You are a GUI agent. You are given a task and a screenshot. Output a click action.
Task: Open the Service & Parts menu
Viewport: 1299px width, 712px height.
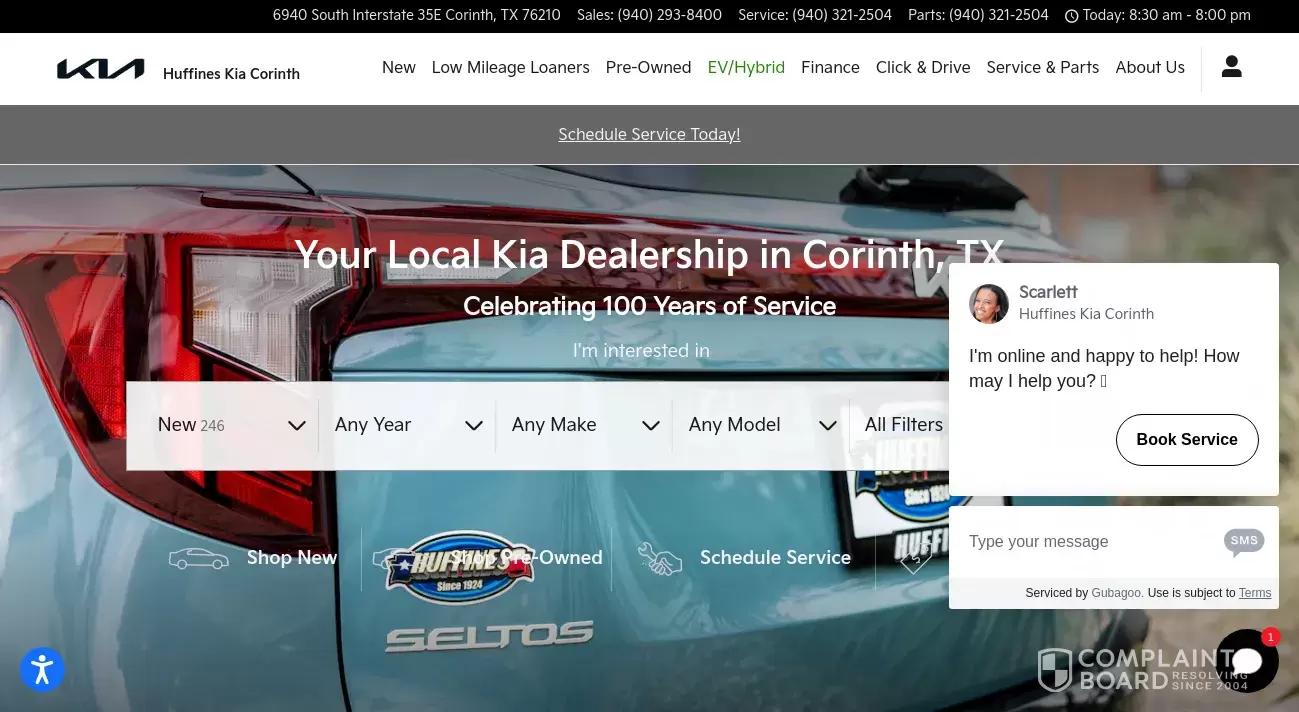pos(1043,68)
